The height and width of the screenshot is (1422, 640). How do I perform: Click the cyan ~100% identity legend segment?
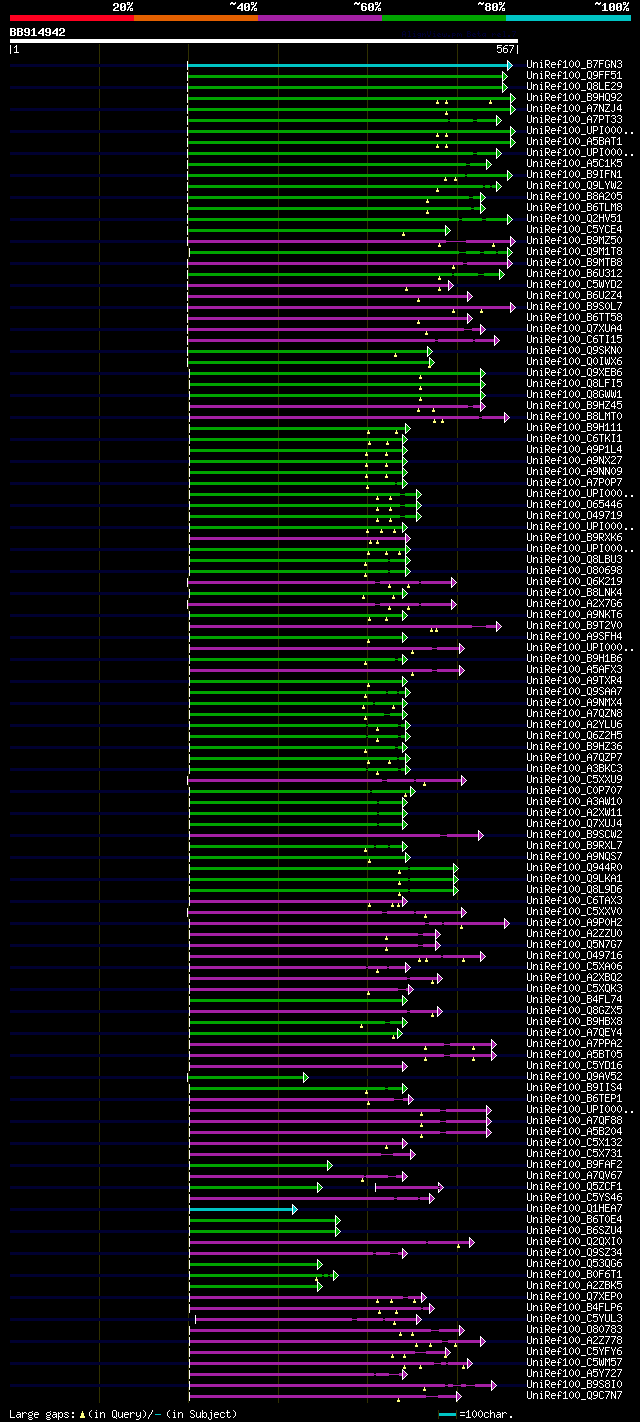[x=567, y=18]
